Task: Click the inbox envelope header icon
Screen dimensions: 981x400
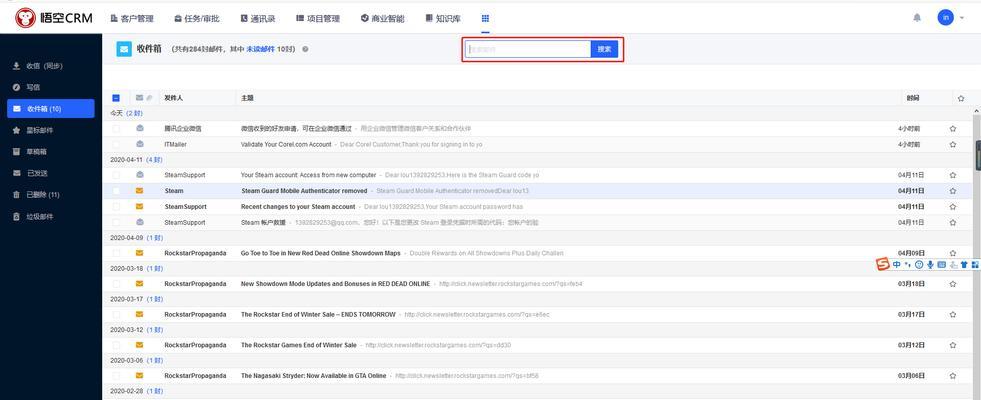Action: 124,49
